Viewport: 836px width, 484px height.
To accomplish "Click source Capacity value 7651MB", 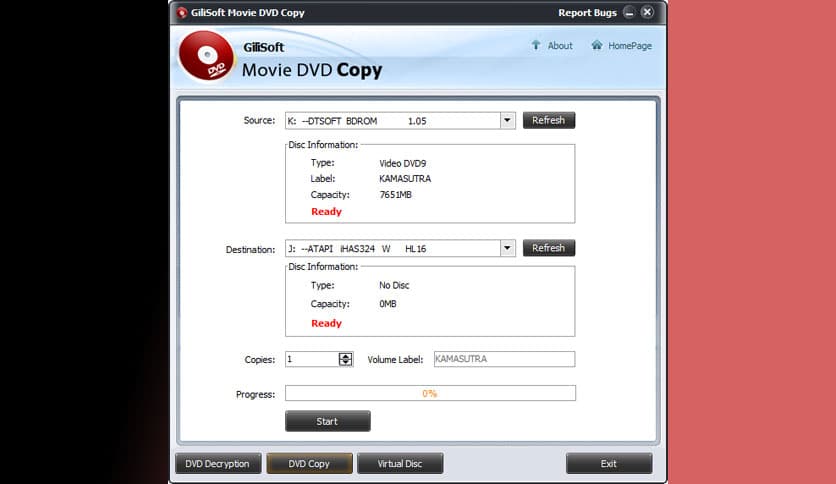I will (x=396, y=195).
